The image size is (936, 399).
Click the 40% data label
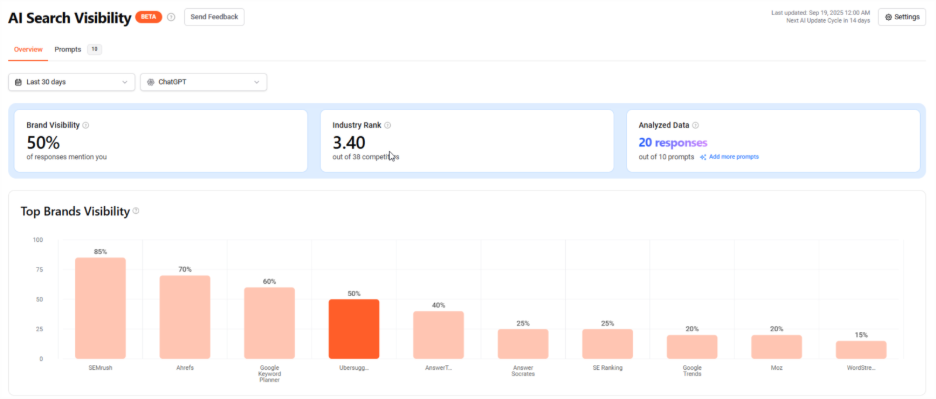pyautogui.click(x=439, y=305)
